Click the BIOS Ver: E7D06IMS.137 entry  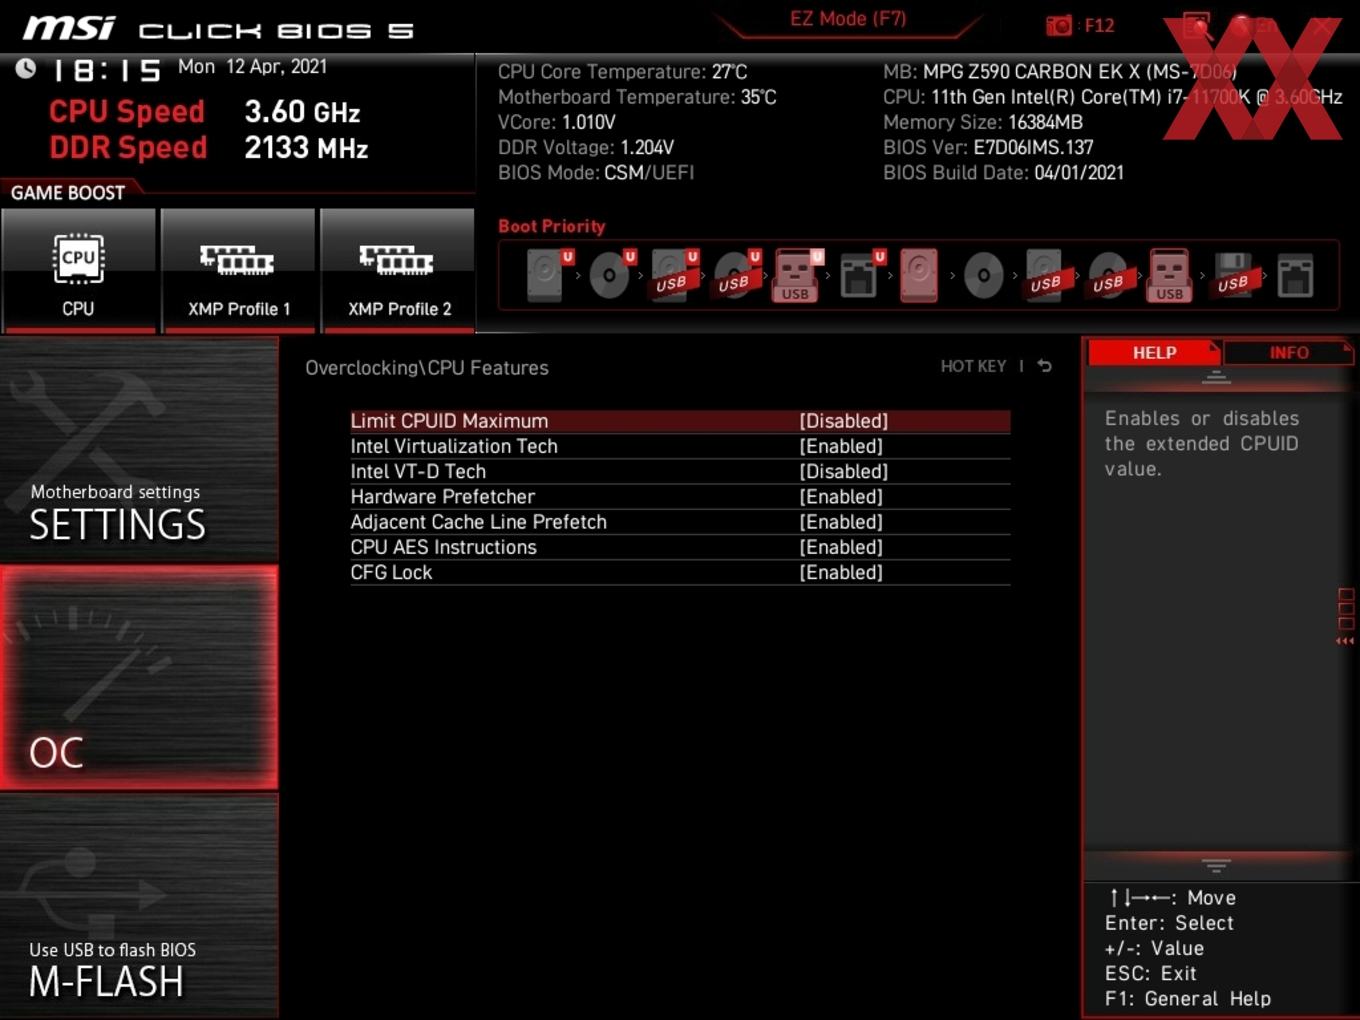[988, 147]
